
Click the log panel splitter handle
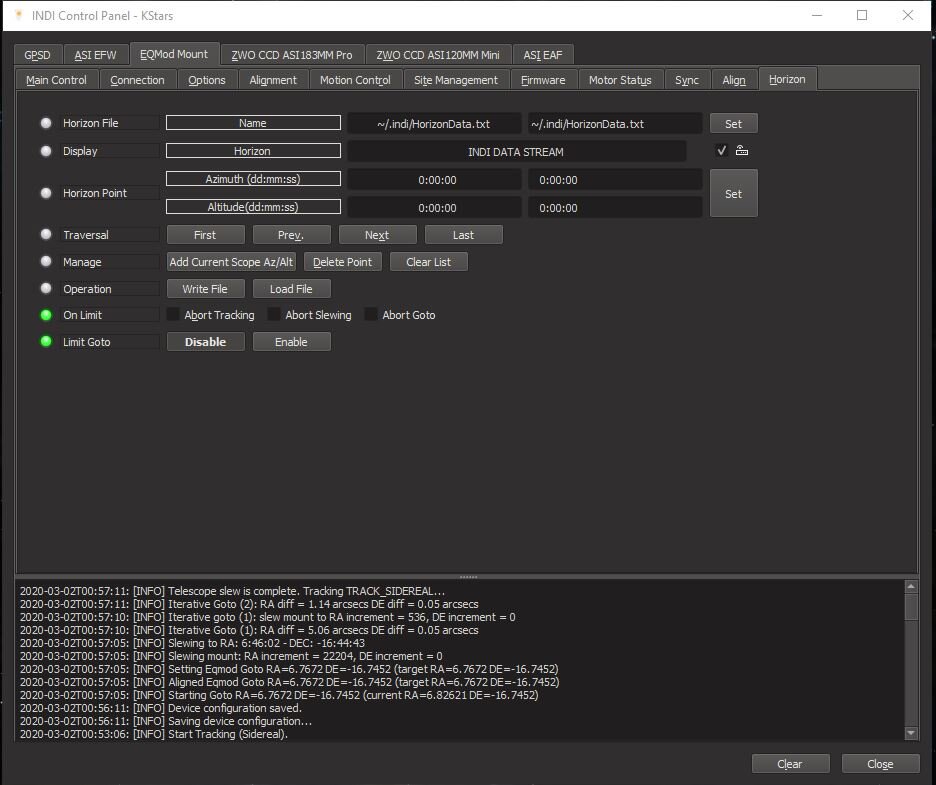pyautogui.click(x=468, y=577)
